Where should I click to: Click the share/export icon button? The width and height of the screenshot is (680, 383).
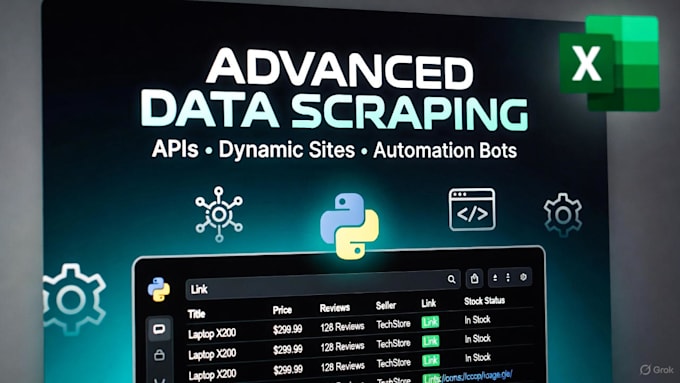point(474,278)
